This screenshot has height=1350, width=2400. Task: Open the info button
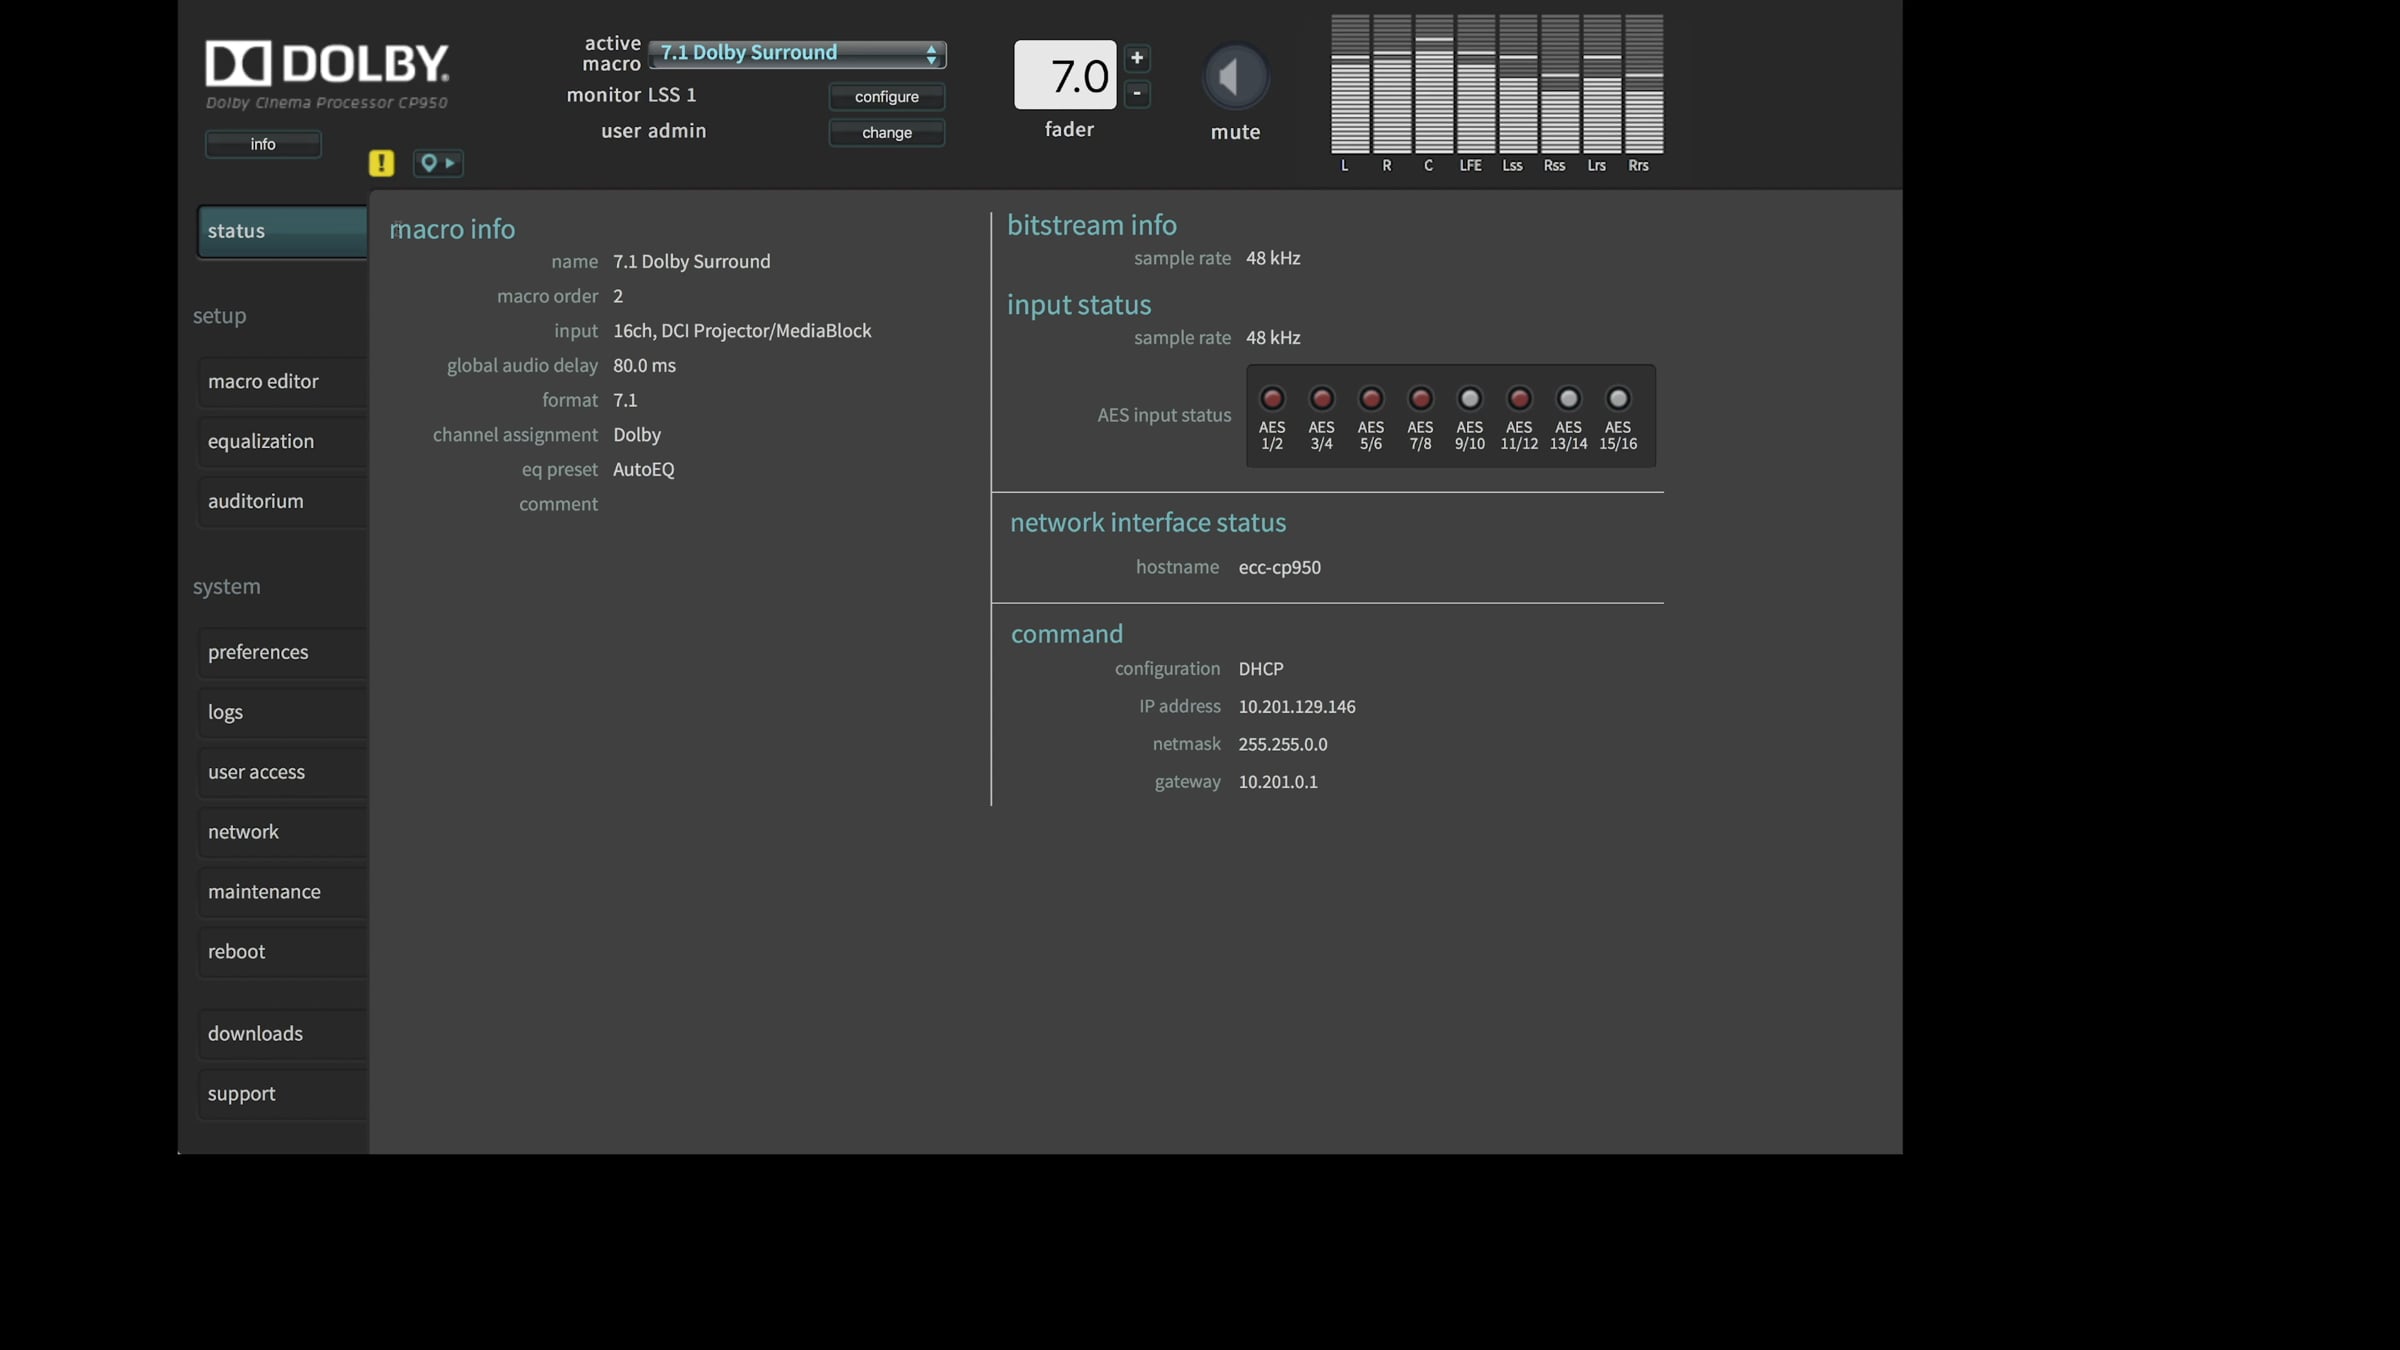[x=263, y=144]
